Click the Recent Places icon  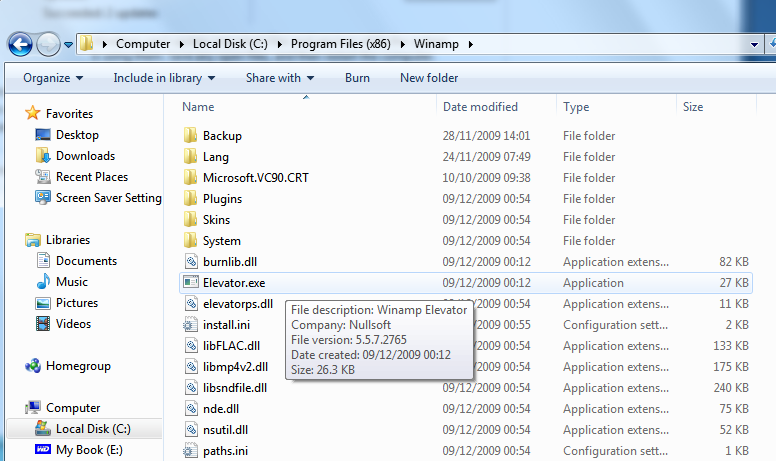43,177
